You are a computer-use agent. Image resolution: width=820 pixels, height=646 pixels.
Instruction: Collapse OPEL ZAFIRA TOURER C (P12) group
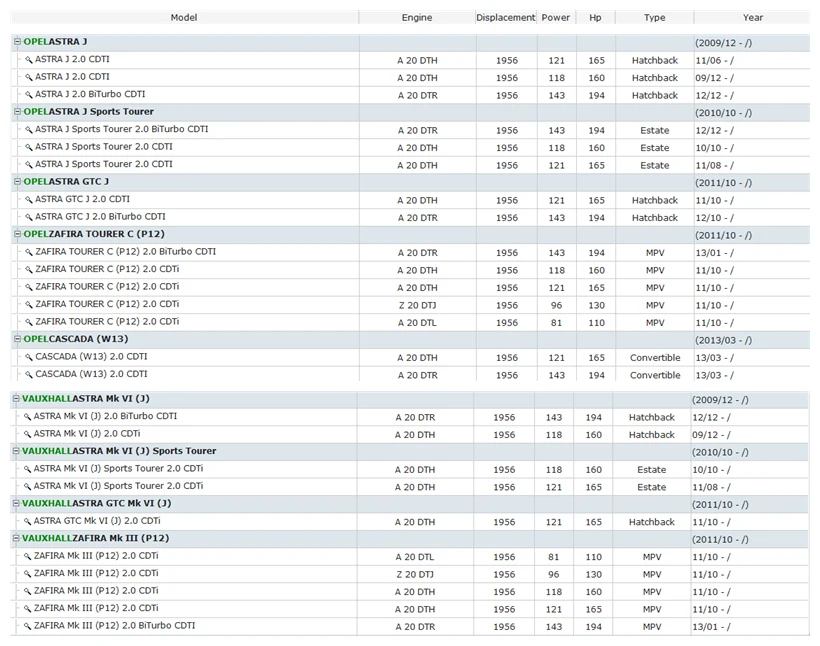coord(18,234)
